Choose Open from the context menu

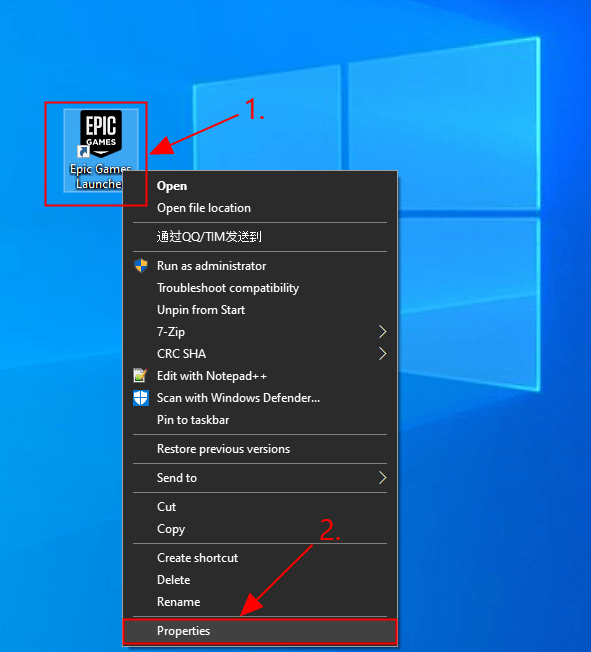pos(260,186)
